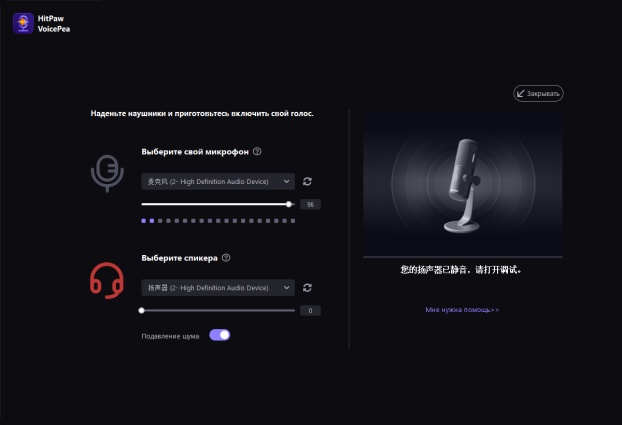Image resolution: width=622 pixels, height=425 pixels.
Task: Click the arrow icon in Закрывать button
Action: pos(520,94)
